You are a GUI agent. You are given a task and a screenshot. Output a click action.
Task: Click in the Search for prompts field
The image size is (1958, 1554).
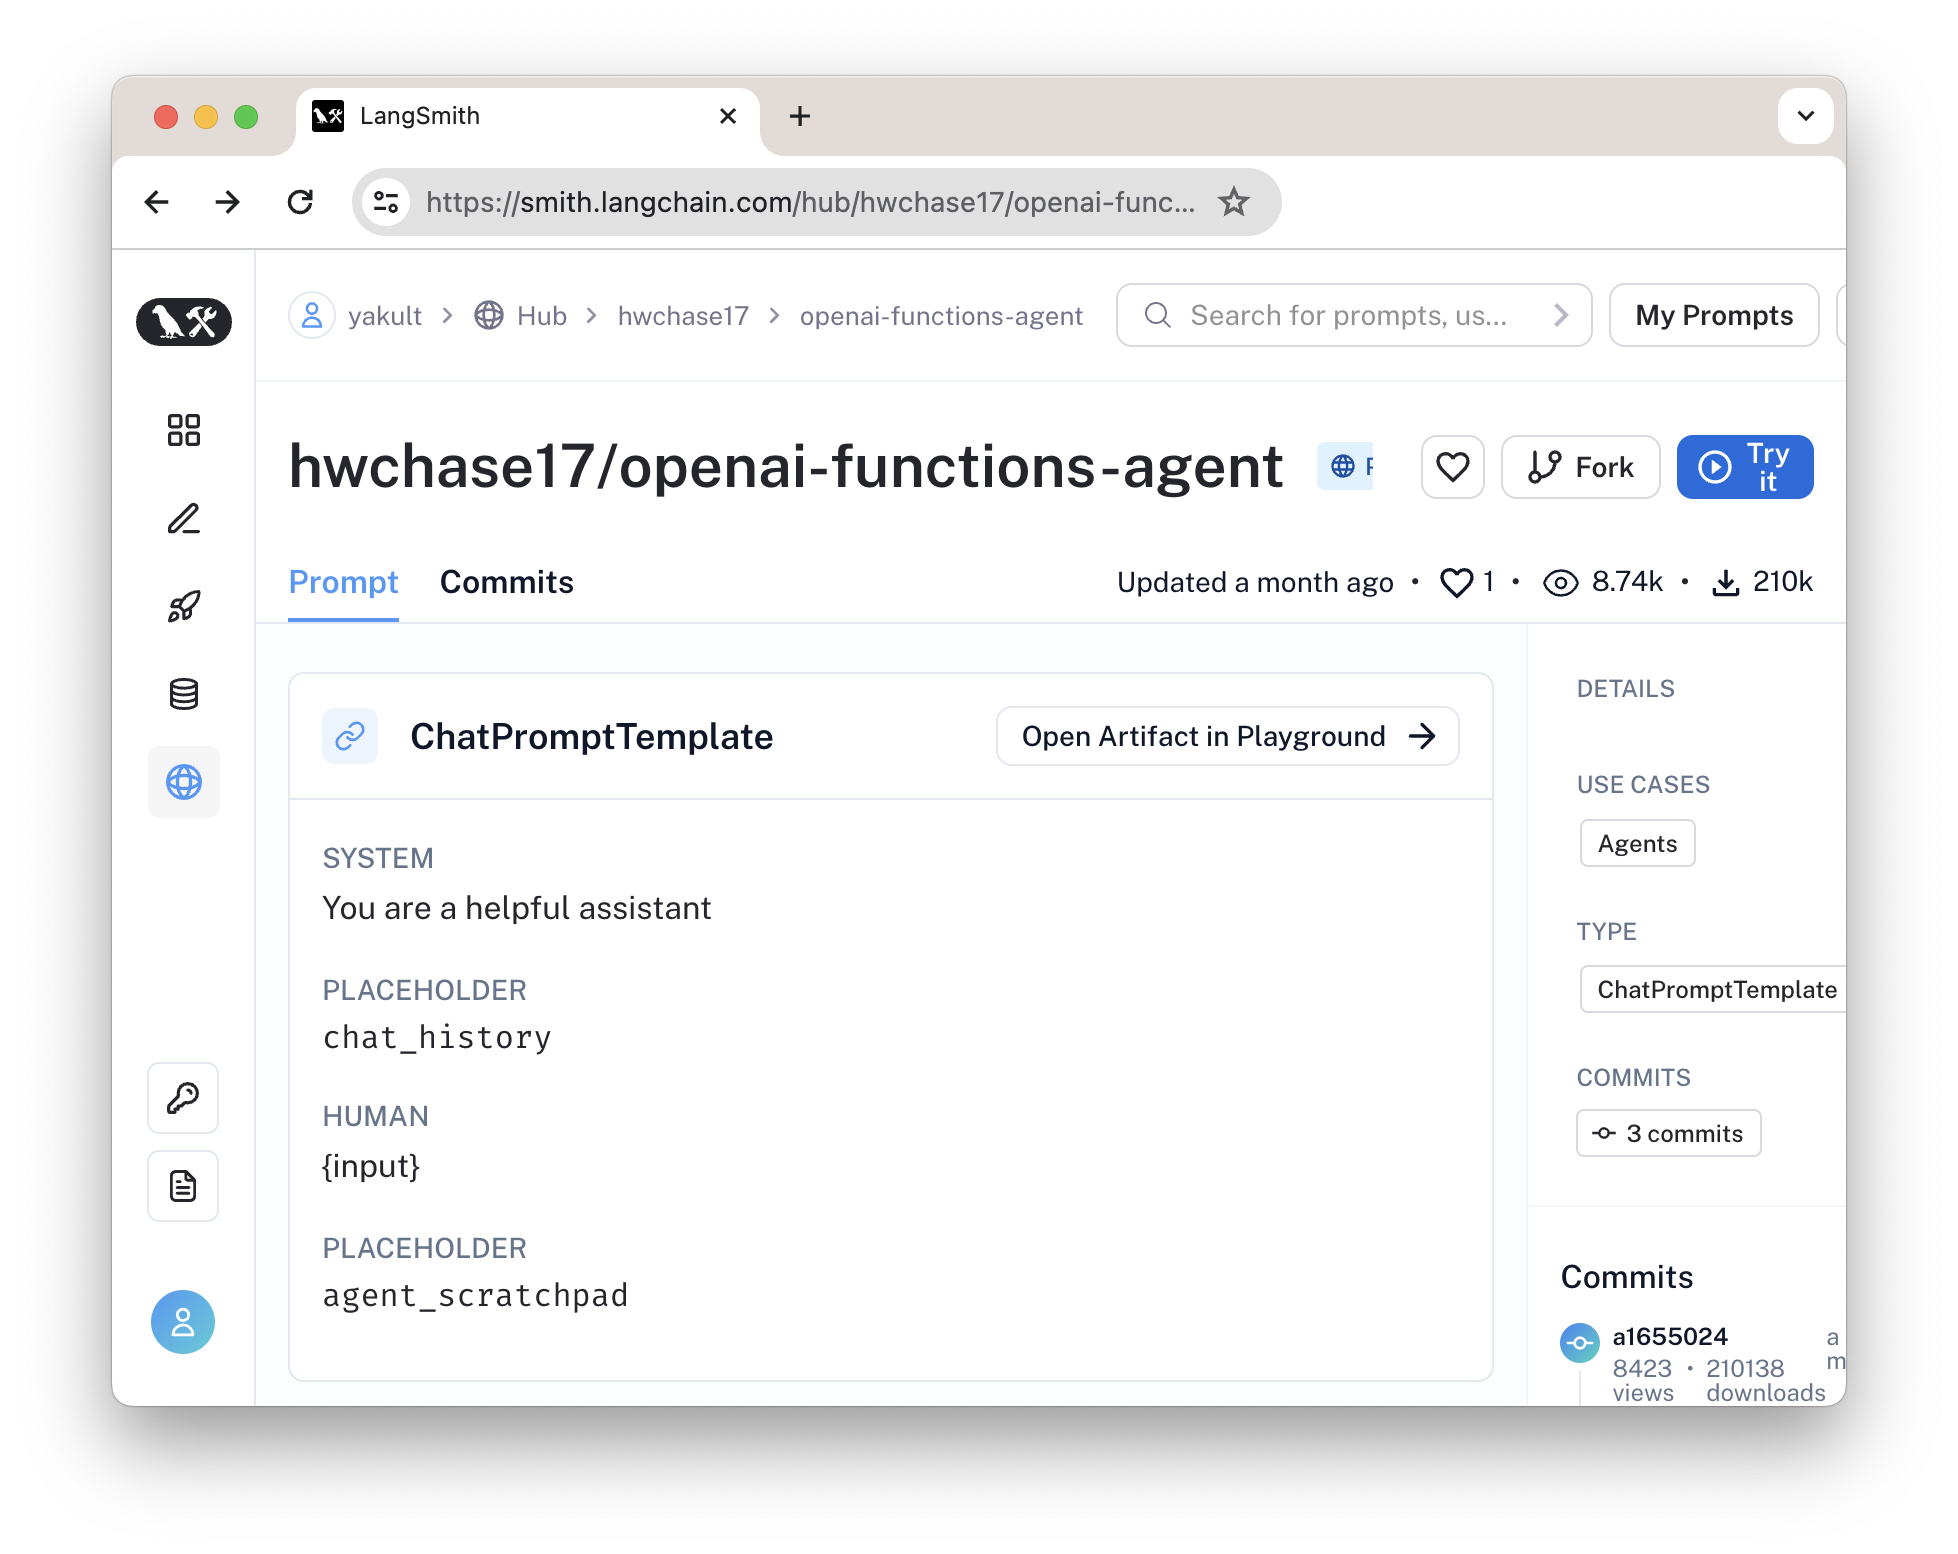point(1354,316)
